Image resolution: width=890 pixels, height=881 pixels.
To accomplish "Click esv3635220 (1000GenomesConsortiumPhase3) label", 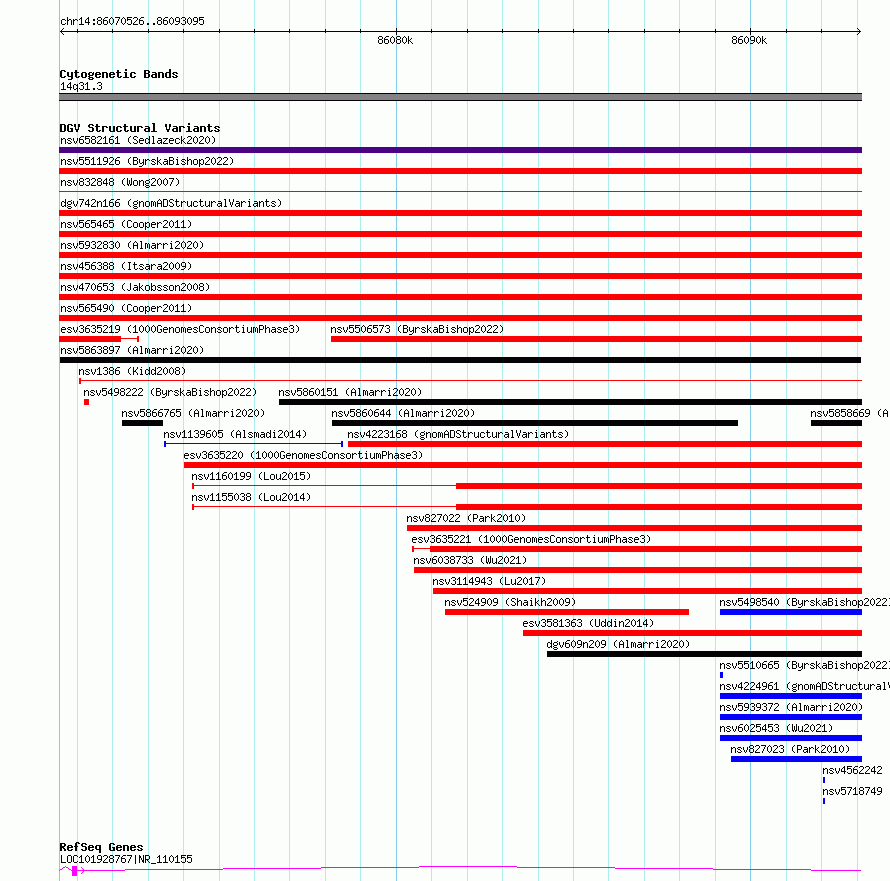I will (x=303, y=455).
